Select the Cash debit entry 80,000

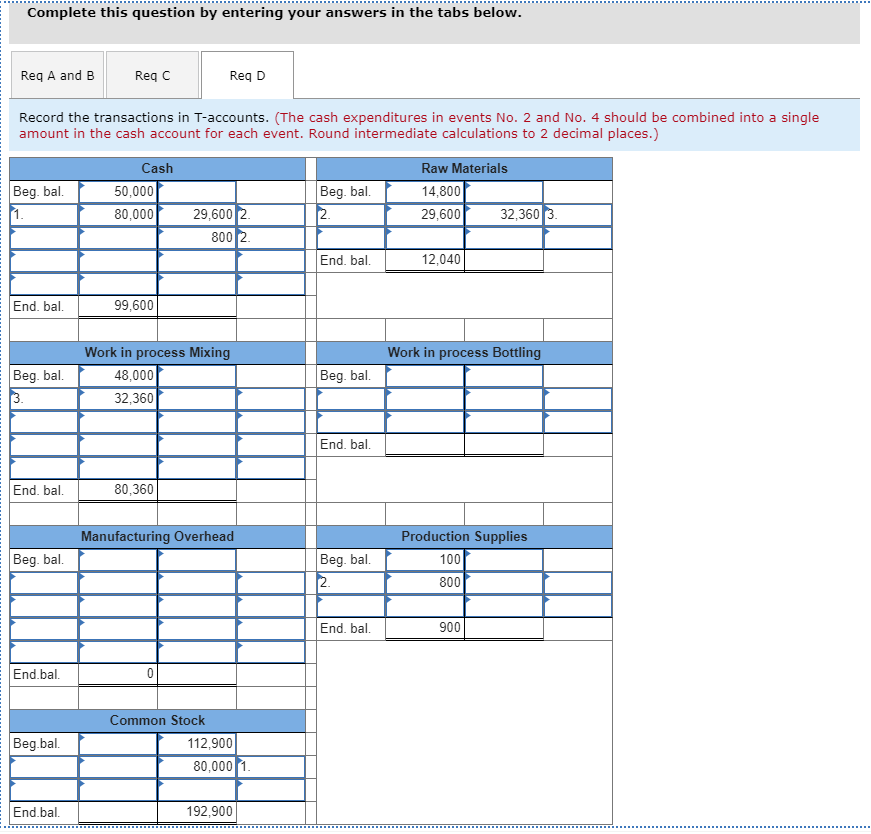click(118, 214)
